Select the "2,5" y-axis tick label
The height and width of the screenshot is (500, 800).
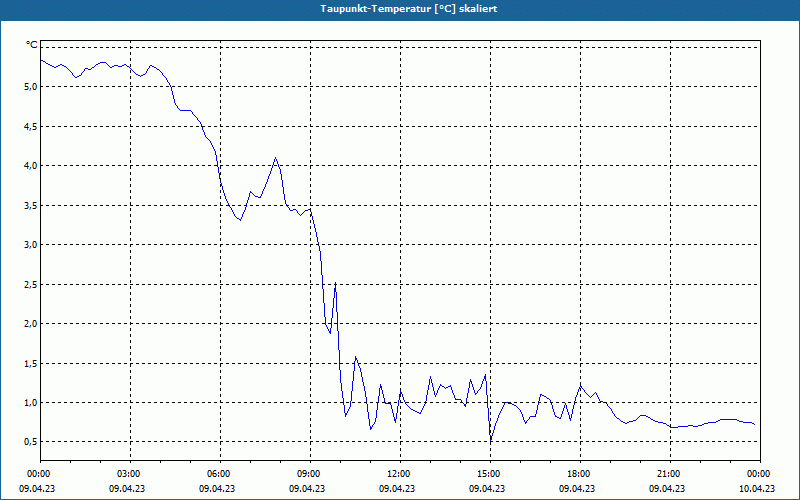tap(31, 285)
